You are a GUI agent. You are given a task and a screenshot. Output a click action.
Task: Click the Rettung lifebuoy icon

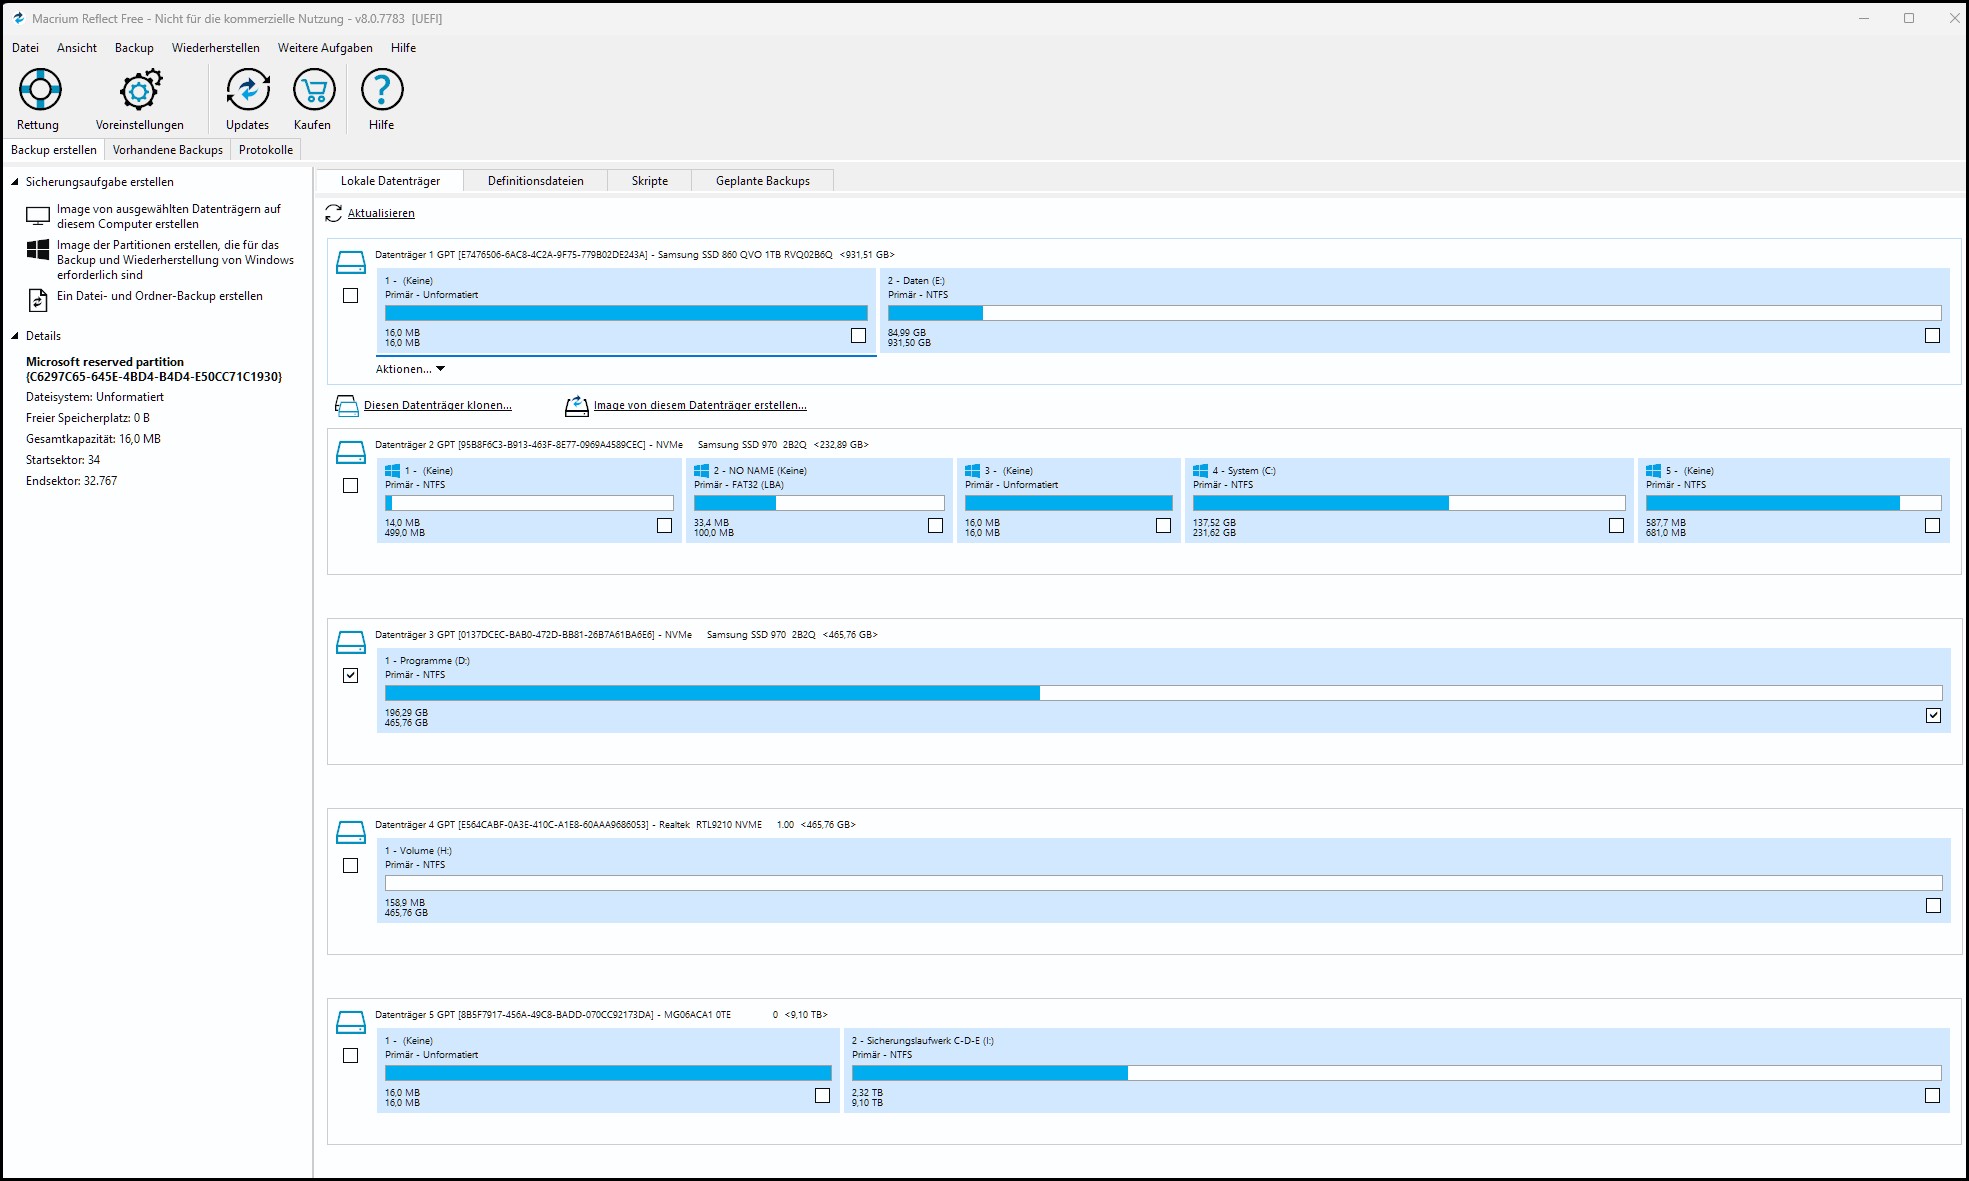click(40, 90)
